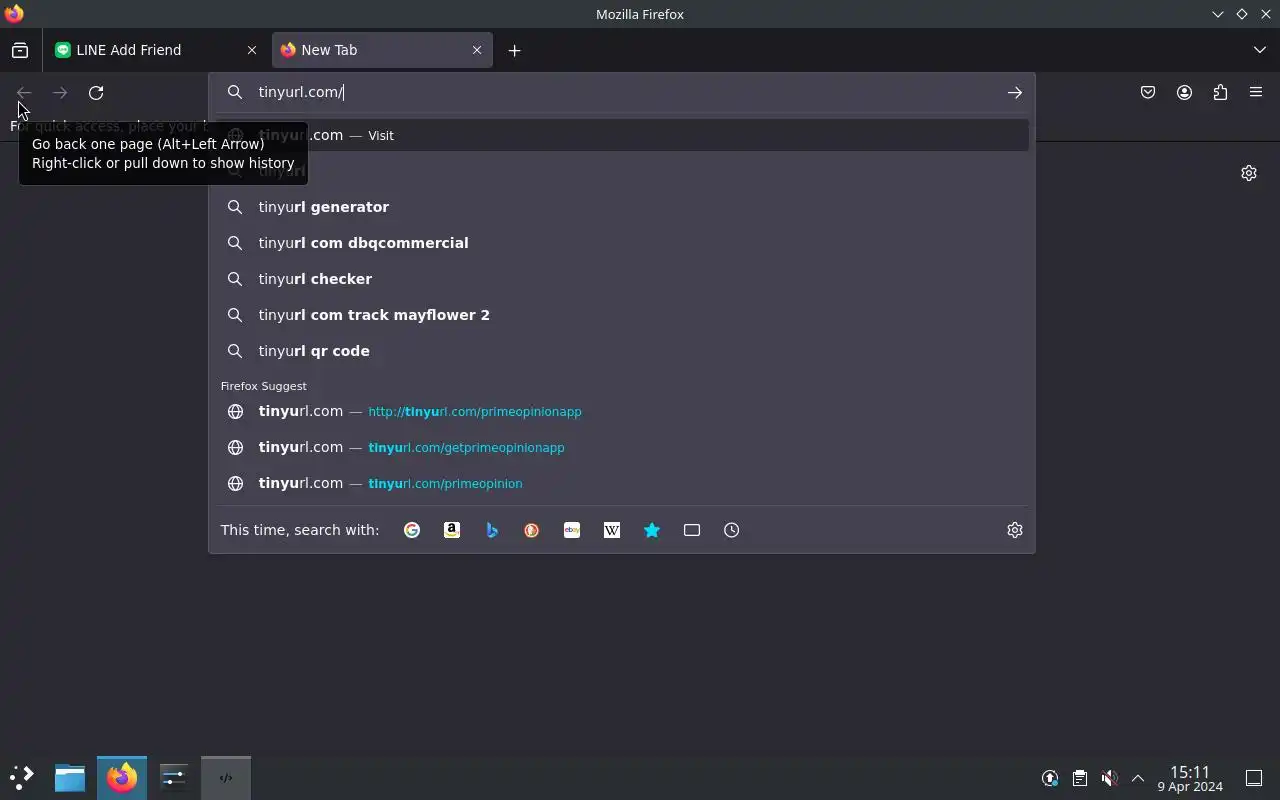This screenshot has width=1280, height=800.
Task: Open a new tab with the plus button
Action: coord(514,50)
